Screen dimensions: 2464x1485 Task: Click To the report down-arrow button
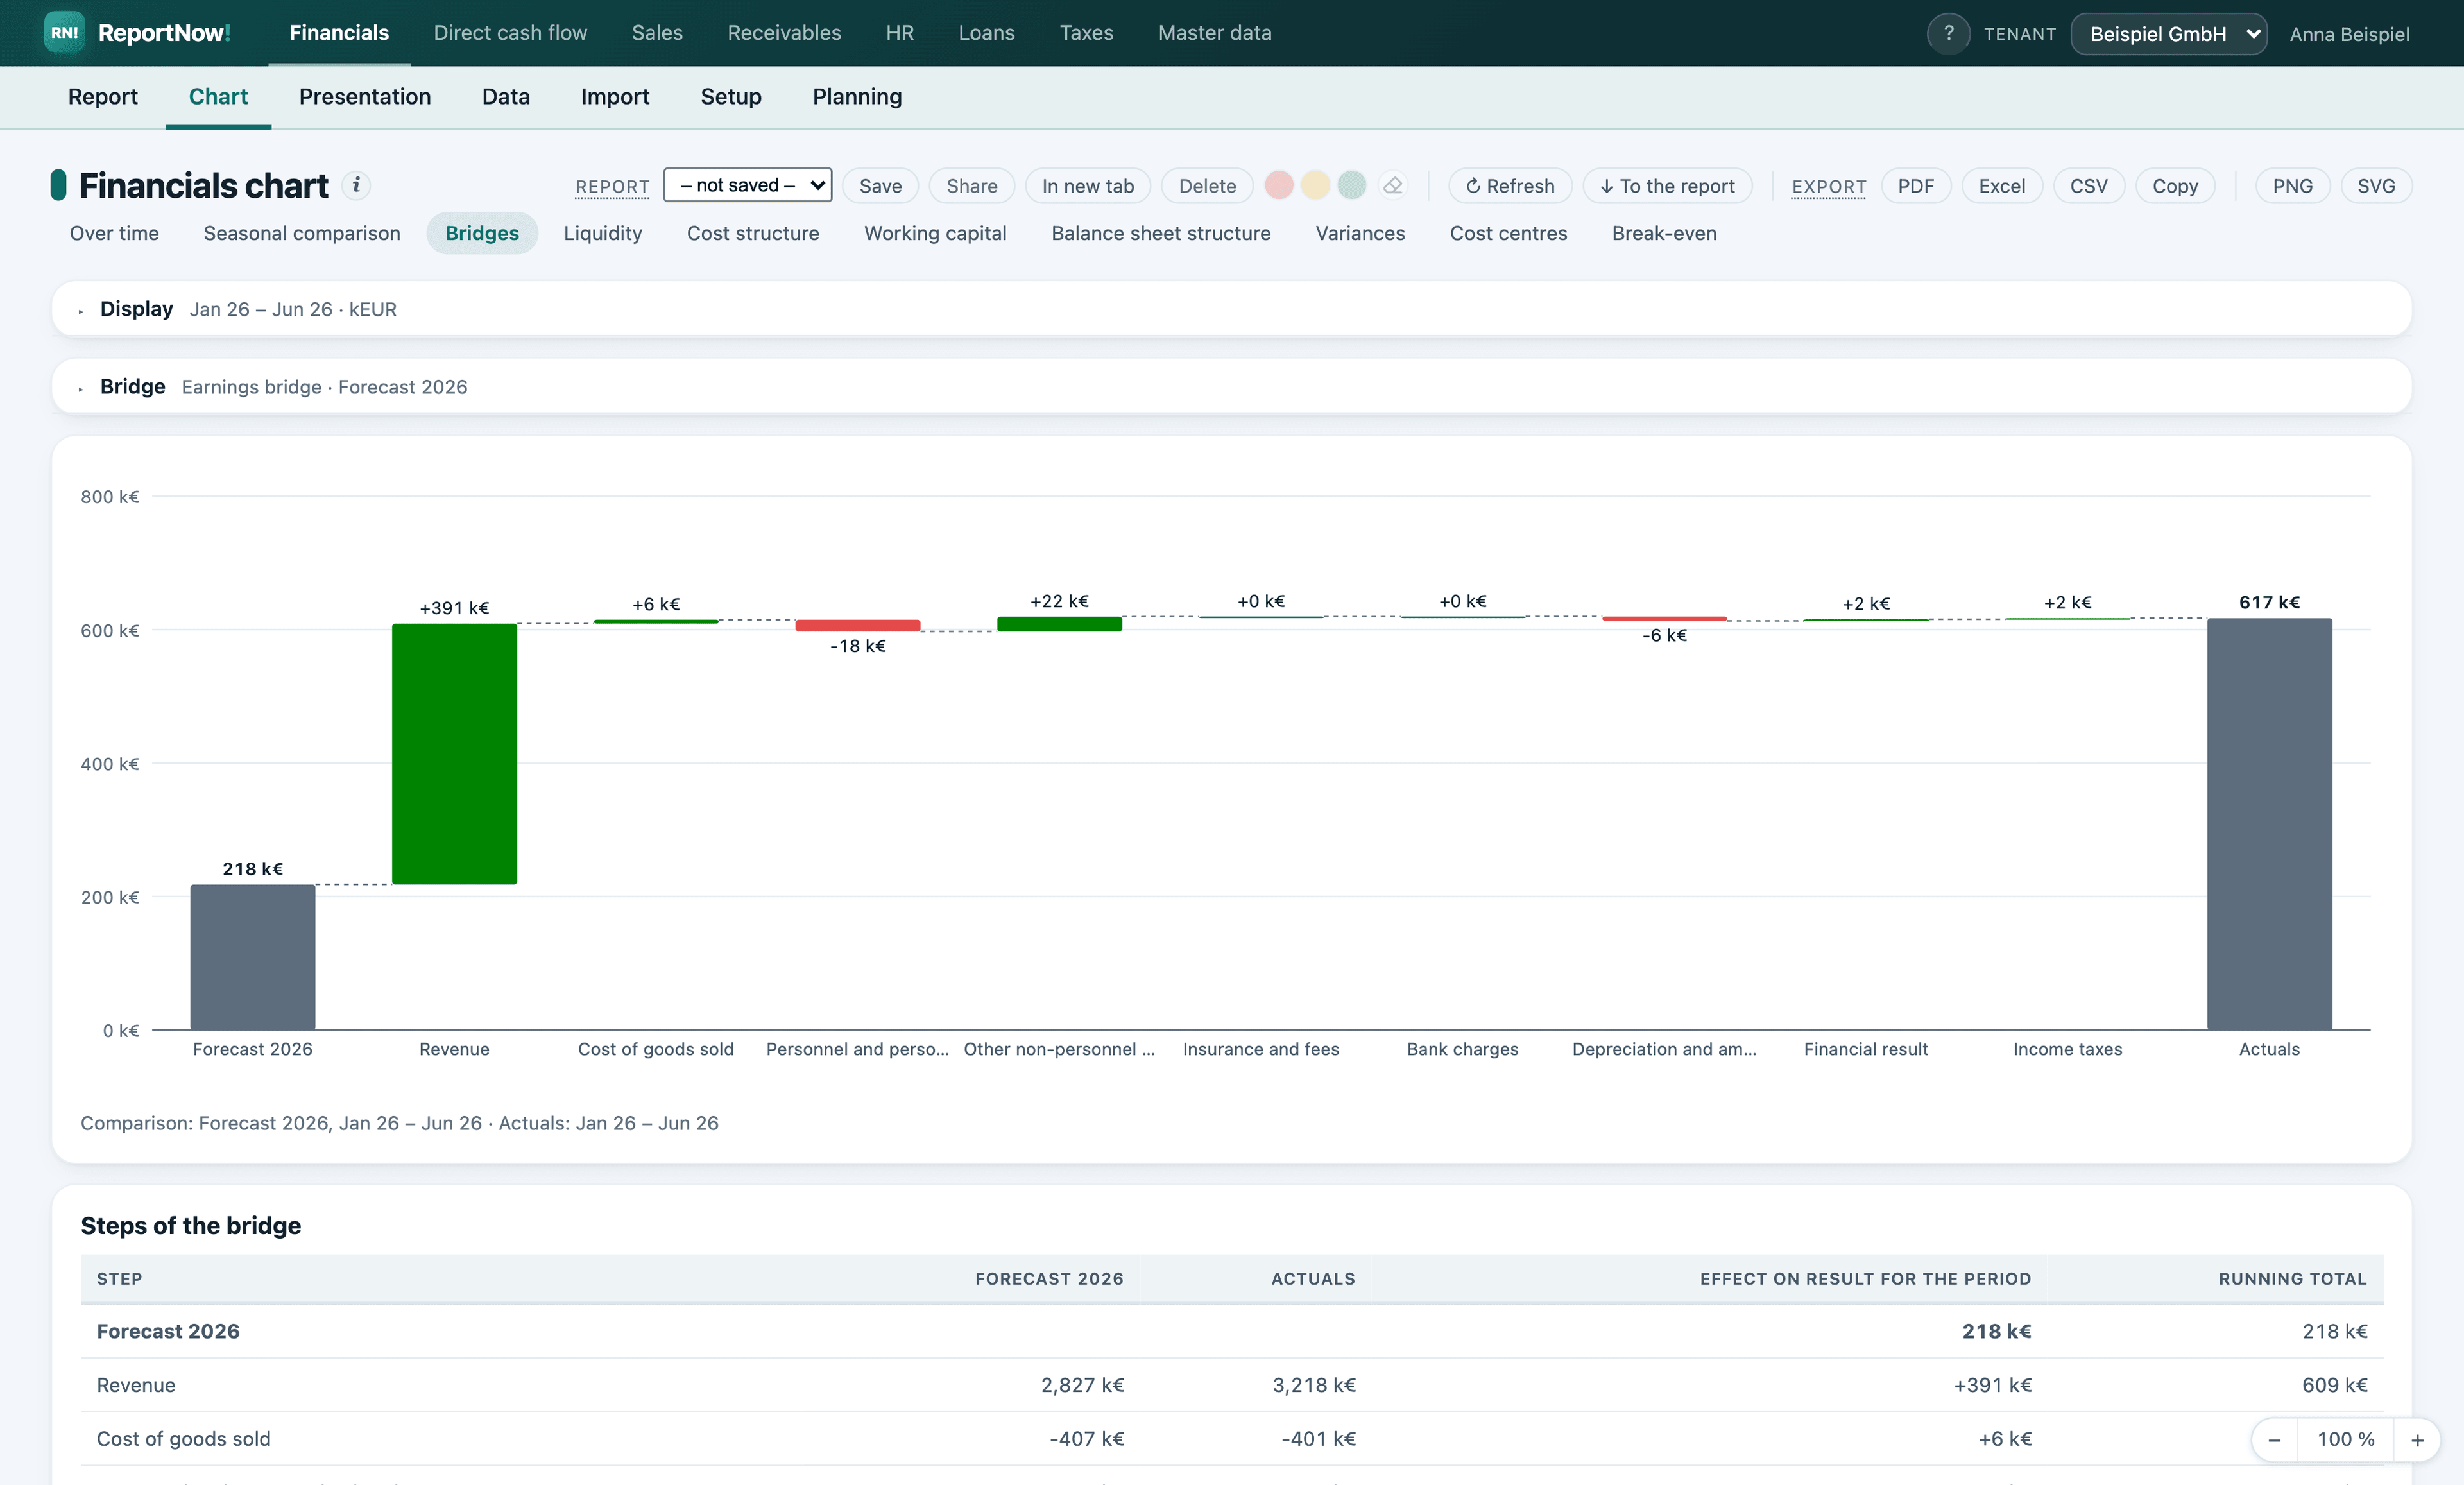pos(1667,186)
